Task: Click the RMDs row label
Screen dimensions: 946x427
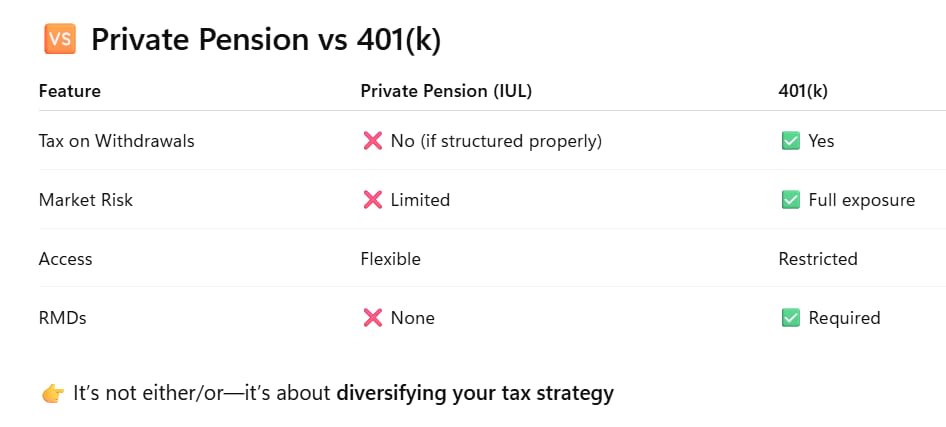Action: point(63,318)
